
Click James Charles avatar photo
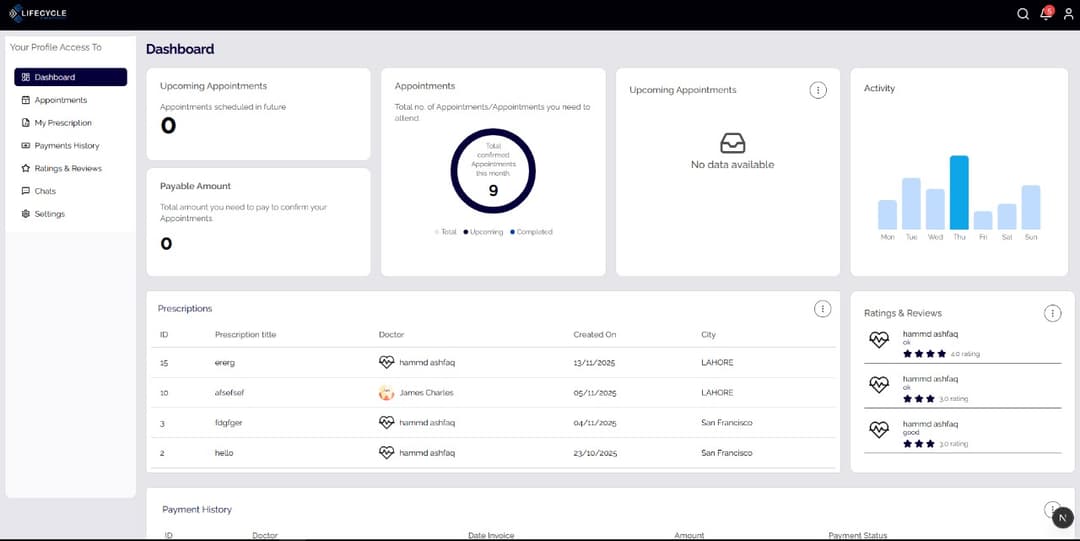coord(386,393)
